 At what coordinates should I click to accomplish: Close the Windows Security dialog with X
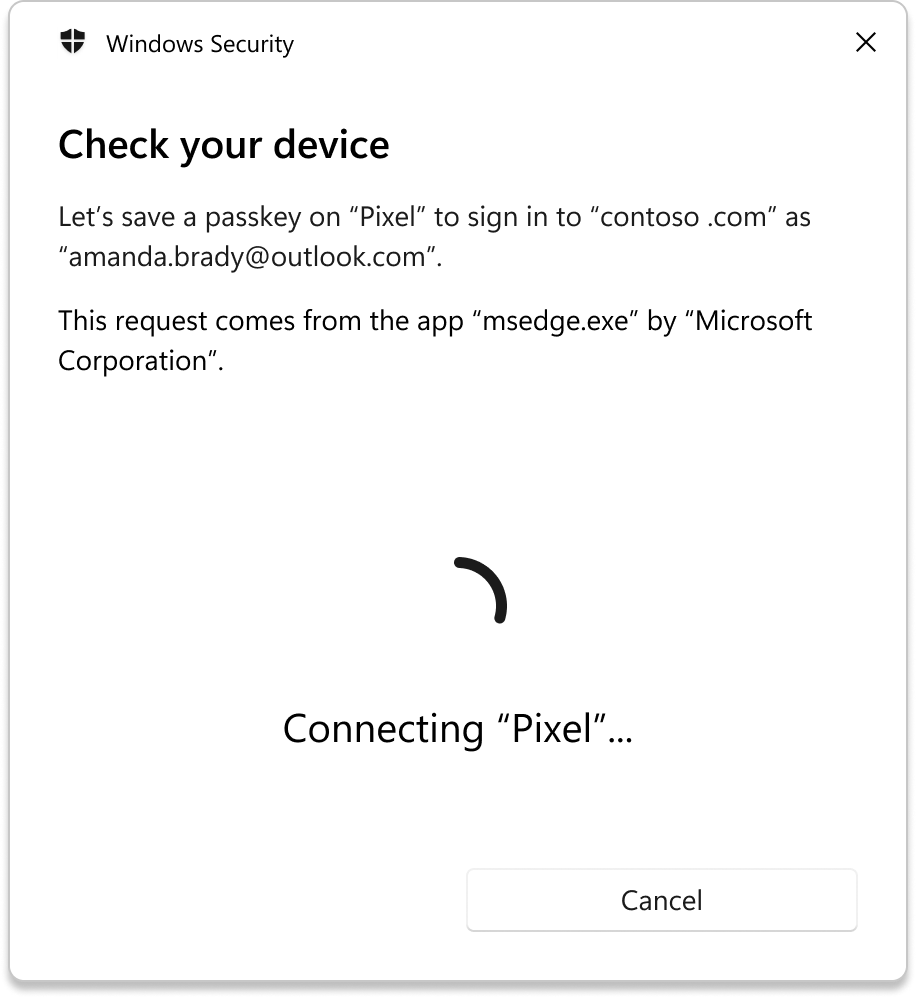(866, 43)
